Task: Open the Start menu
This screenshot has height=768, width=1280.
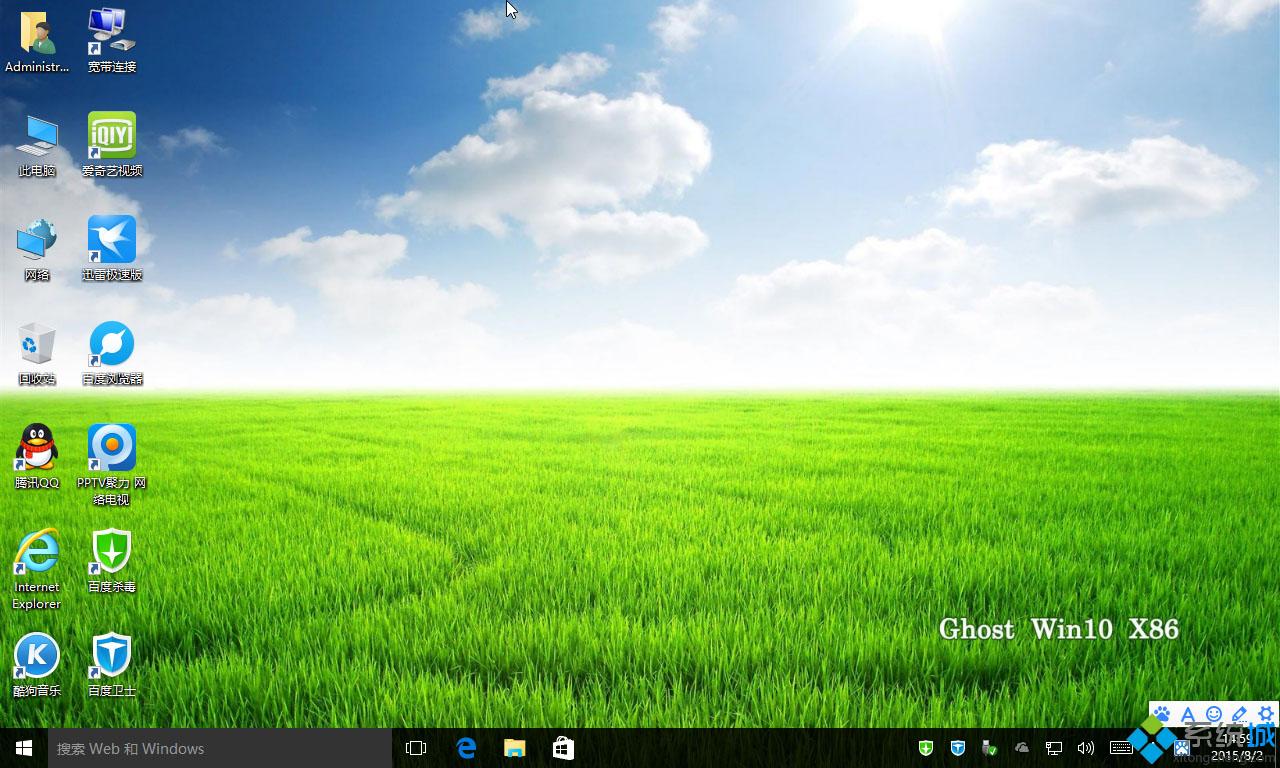Action: point(22,748)
